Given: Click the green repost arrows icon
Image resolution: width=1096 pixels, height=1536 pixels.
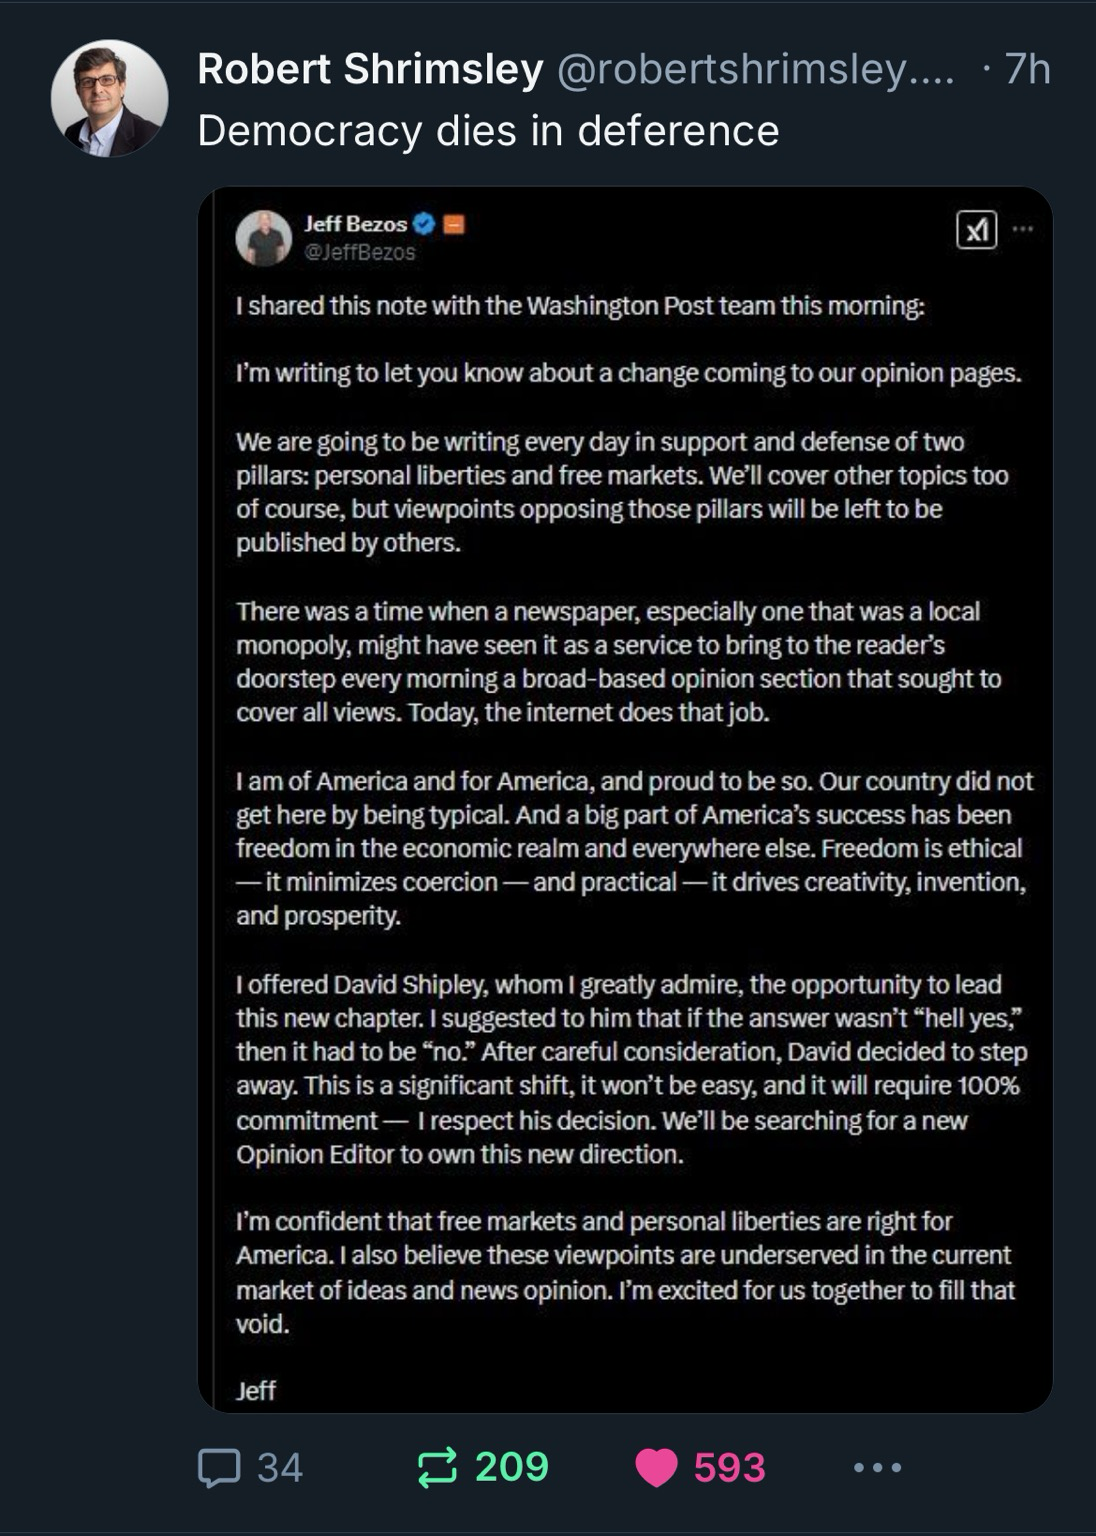Looking at the screenshot, I should click(437, 1468).
